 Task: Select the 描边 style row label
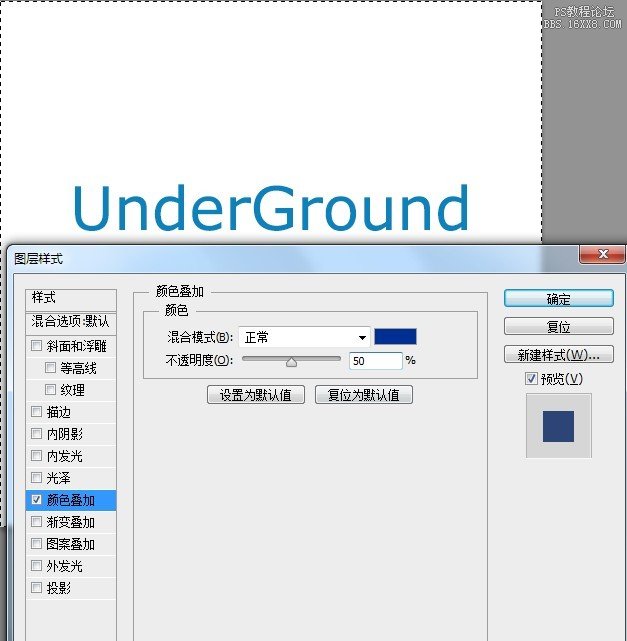click(x=59, y=412)
